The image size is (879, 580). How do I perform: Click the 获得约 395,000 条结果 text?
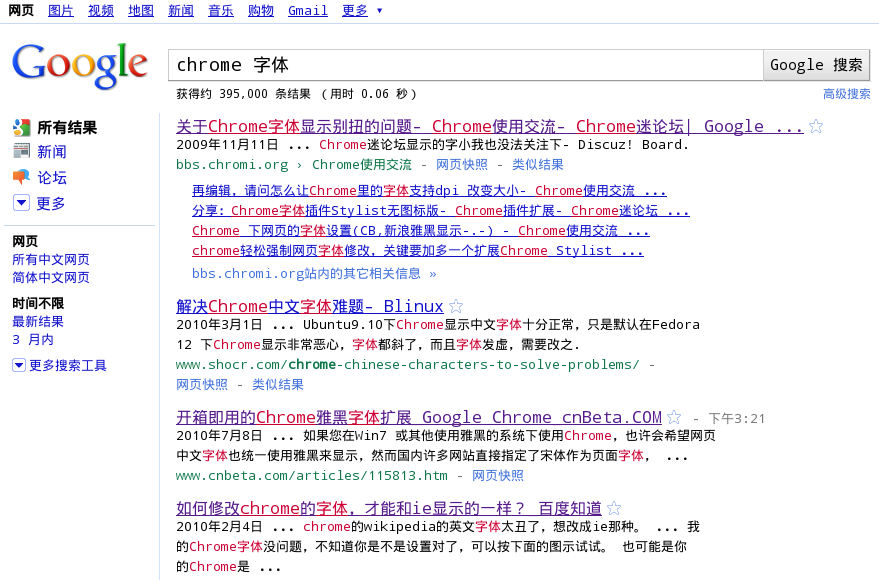point(243,94)
